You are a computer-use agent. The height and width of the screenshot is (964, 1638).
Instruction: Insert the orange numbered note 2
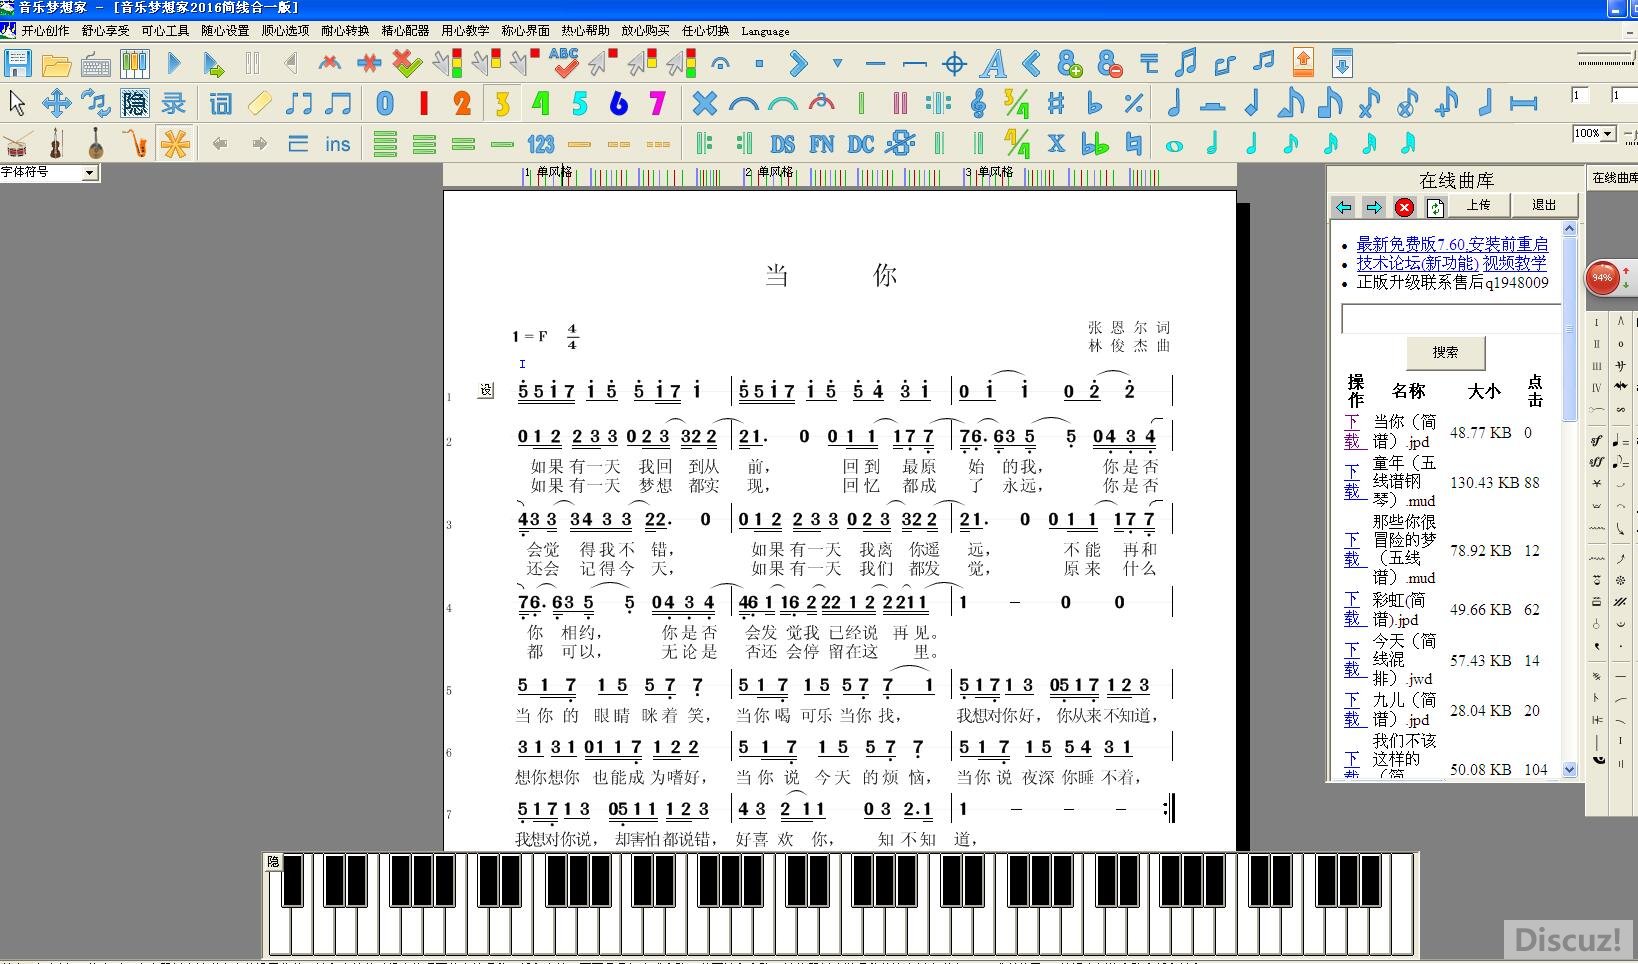(x=462, y=103)
